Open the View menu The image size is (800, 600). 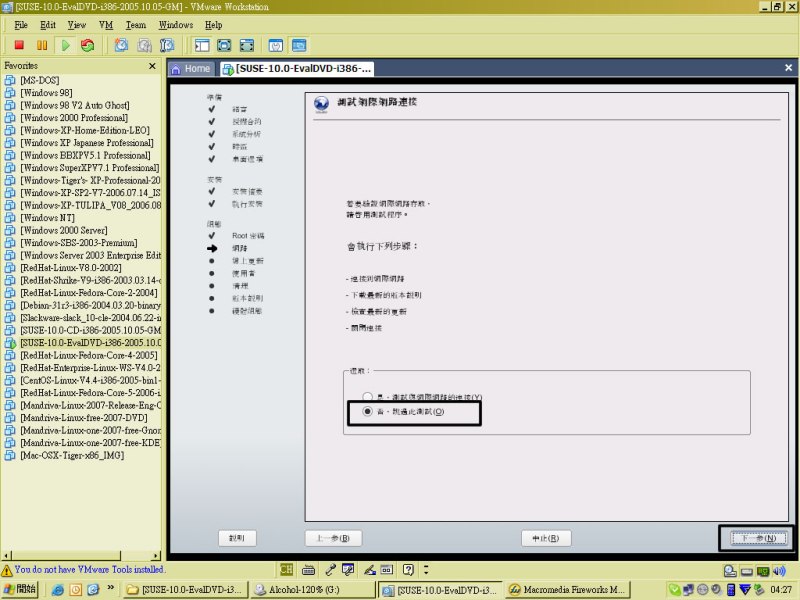(77, 25)
